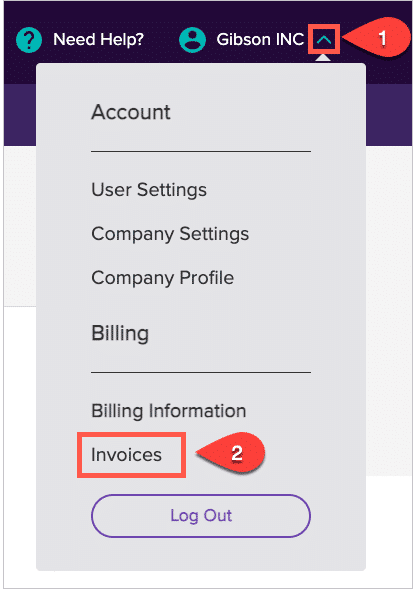Click the teal question mark help icon
Image resolution: width=413 pixels, height=595 pixels.
tap(29, 39)
